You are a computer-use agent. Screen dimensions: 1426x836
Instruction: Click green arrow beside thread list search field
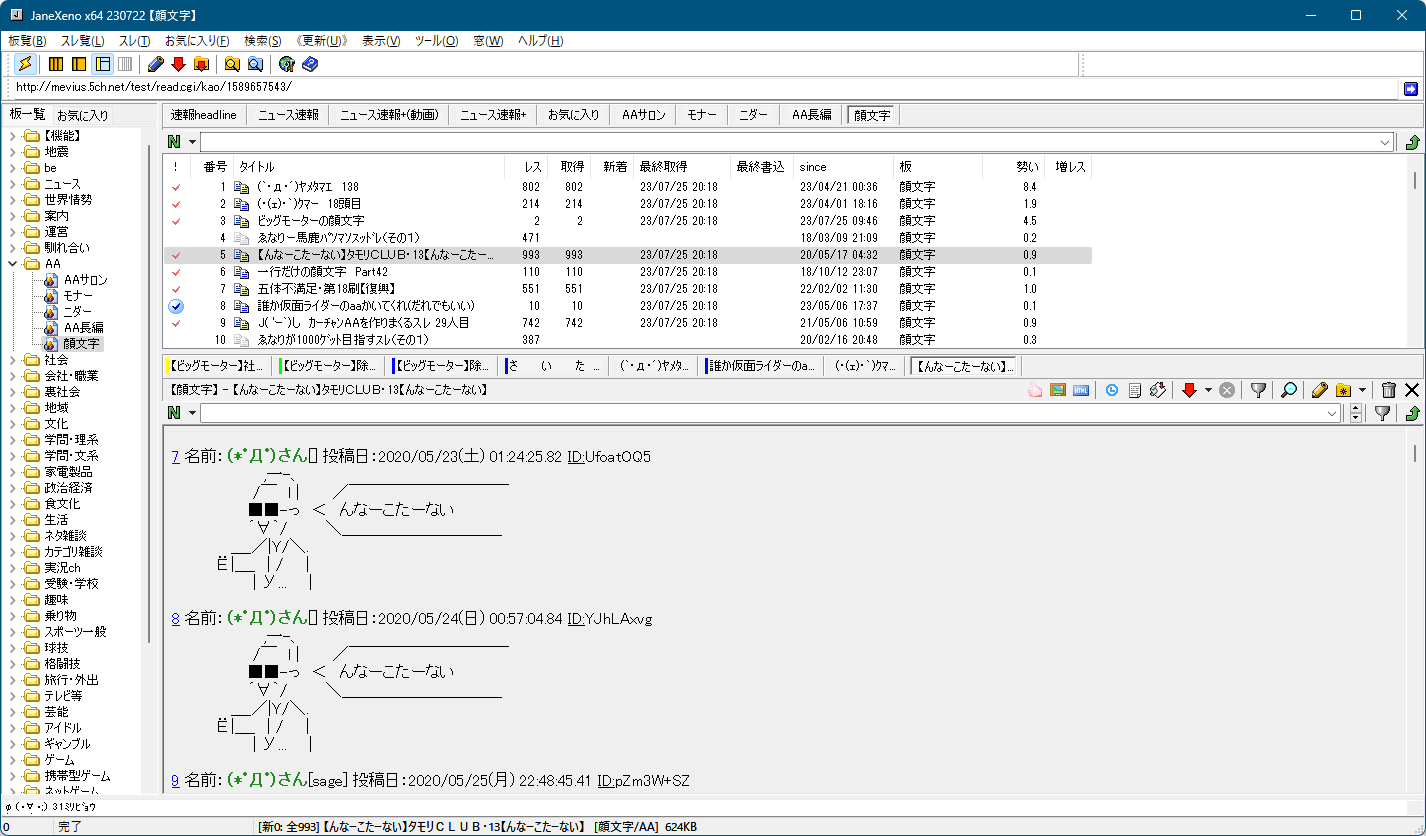(1412, 142)
